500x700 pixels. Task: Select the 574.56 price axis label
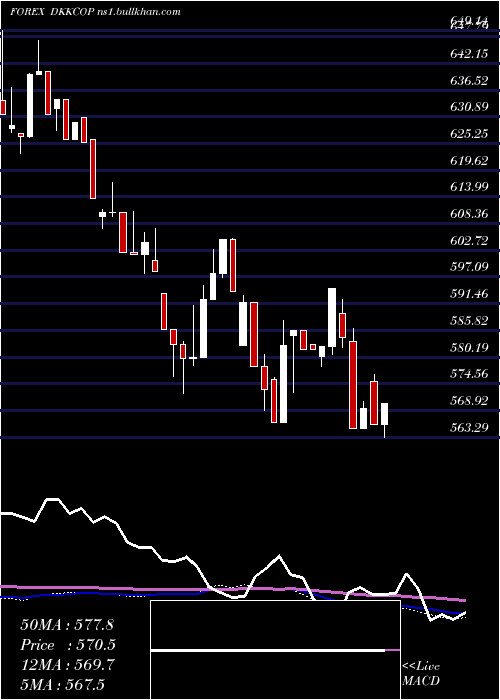(x=469, y=374)
